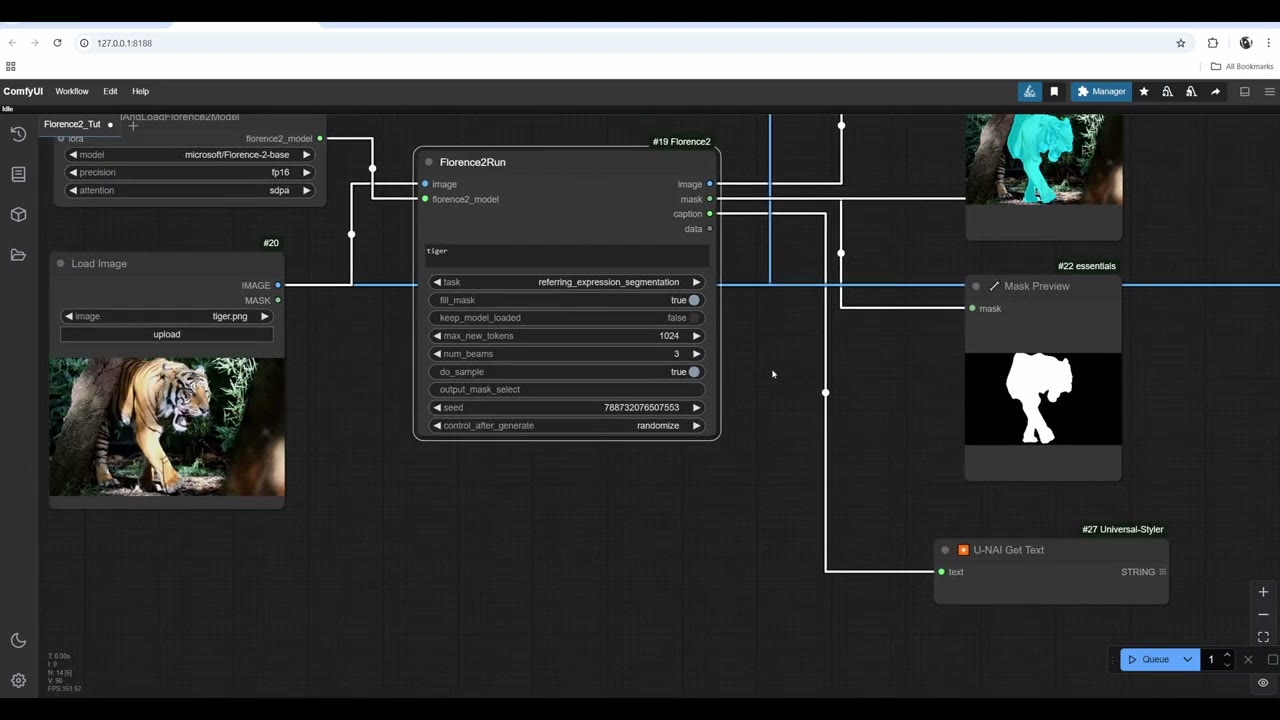Viewport: 1280px width, 720px height.
Task: Increase max_new_tokens with right arrow
Action: 697,336
